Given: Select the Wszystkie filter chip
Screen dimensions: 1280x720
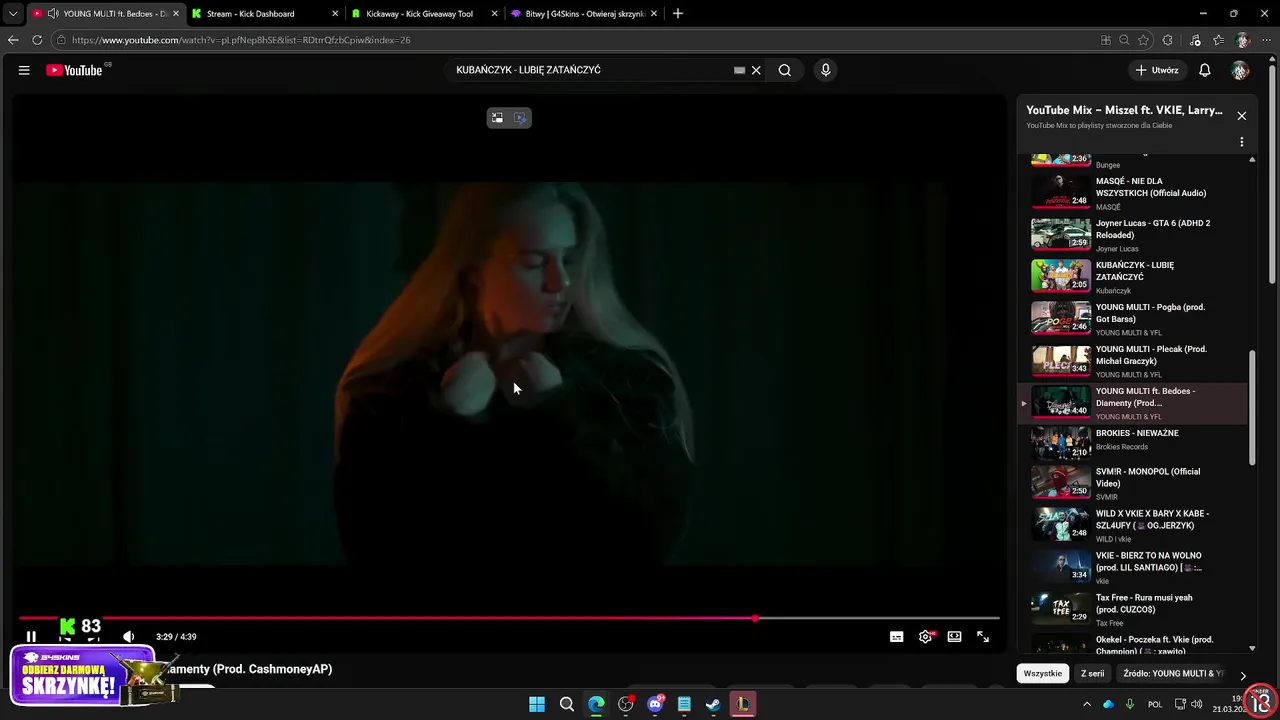Looking at the screenshot, I should [1042, 674].
